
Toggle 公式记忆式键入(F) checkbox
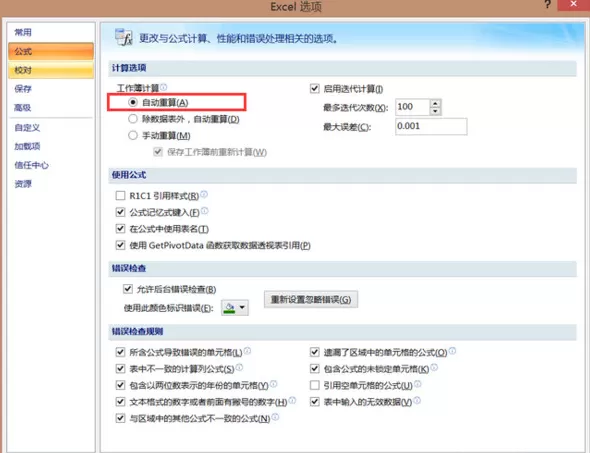[120, 212]
